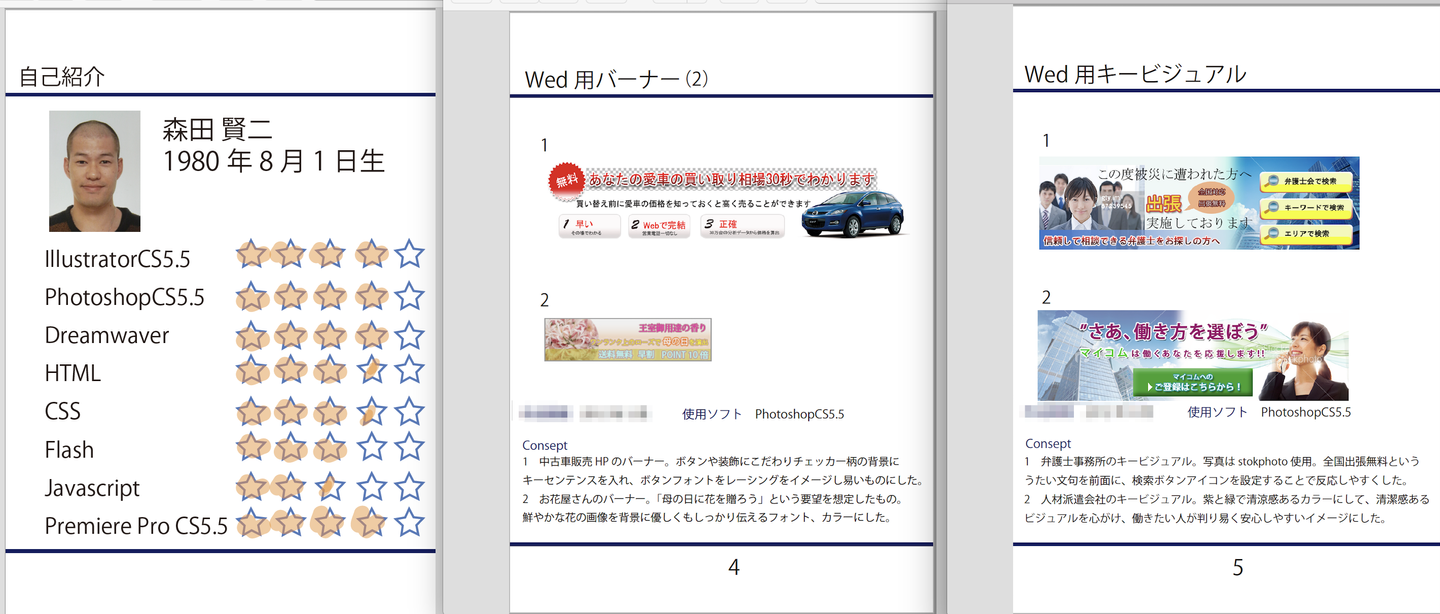Click page number 5

coord(1238,567)
